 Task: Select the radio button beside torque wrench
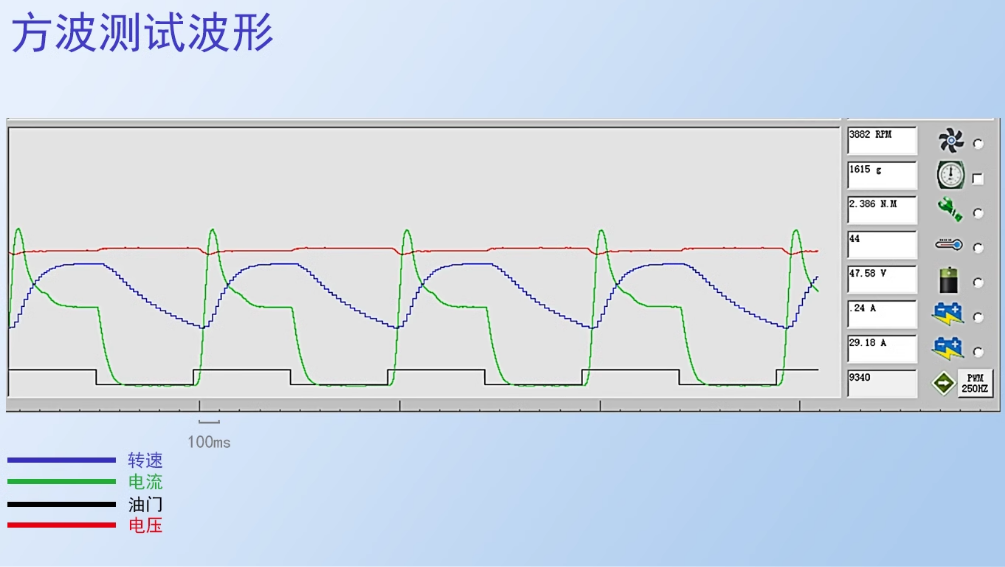coord(978,213)
